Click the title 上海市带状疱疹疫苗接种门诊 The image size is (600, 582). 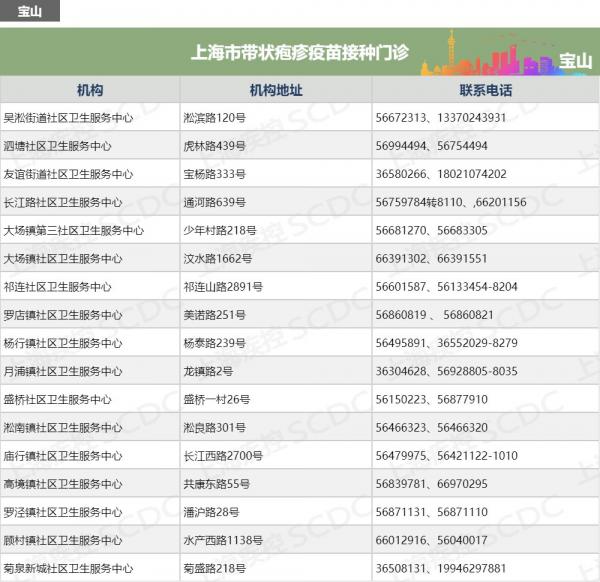300,52
